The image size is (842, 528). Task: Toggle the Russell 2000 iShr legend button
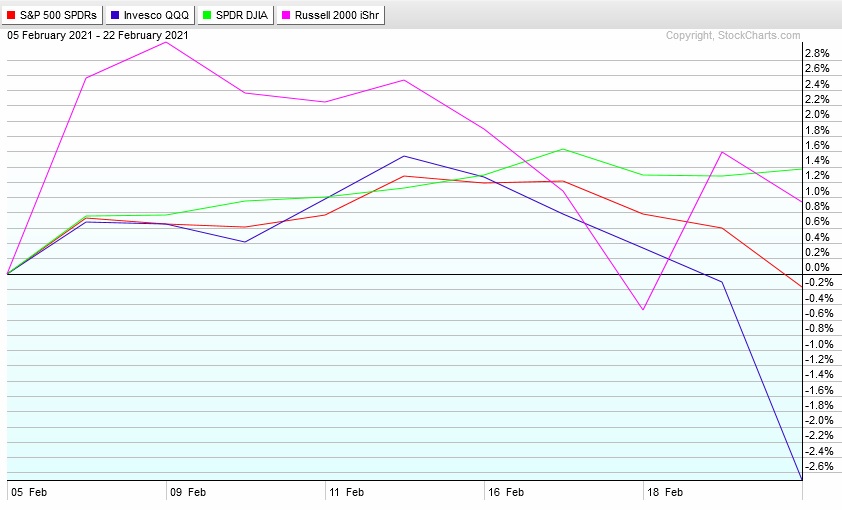coord(331,15)
